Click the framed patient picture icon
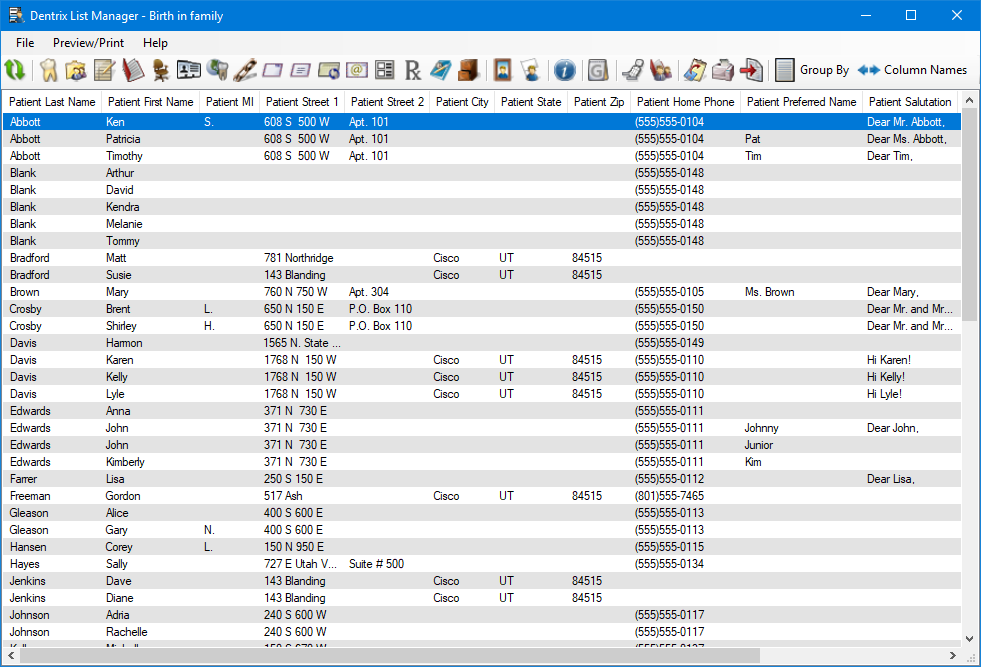This screenshot has width=981, height=667. point(503,70)
